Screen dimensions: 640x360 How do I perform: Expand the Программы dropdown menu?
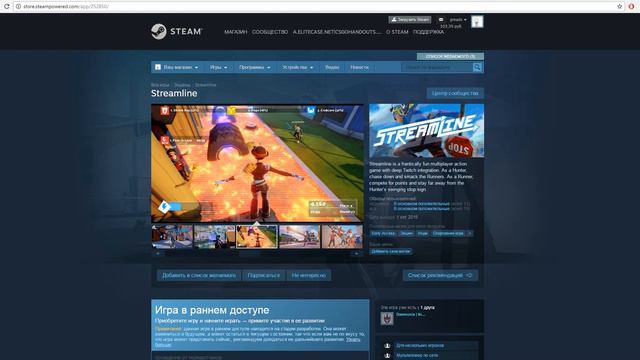pyautogui.click(x=255, y=67)
